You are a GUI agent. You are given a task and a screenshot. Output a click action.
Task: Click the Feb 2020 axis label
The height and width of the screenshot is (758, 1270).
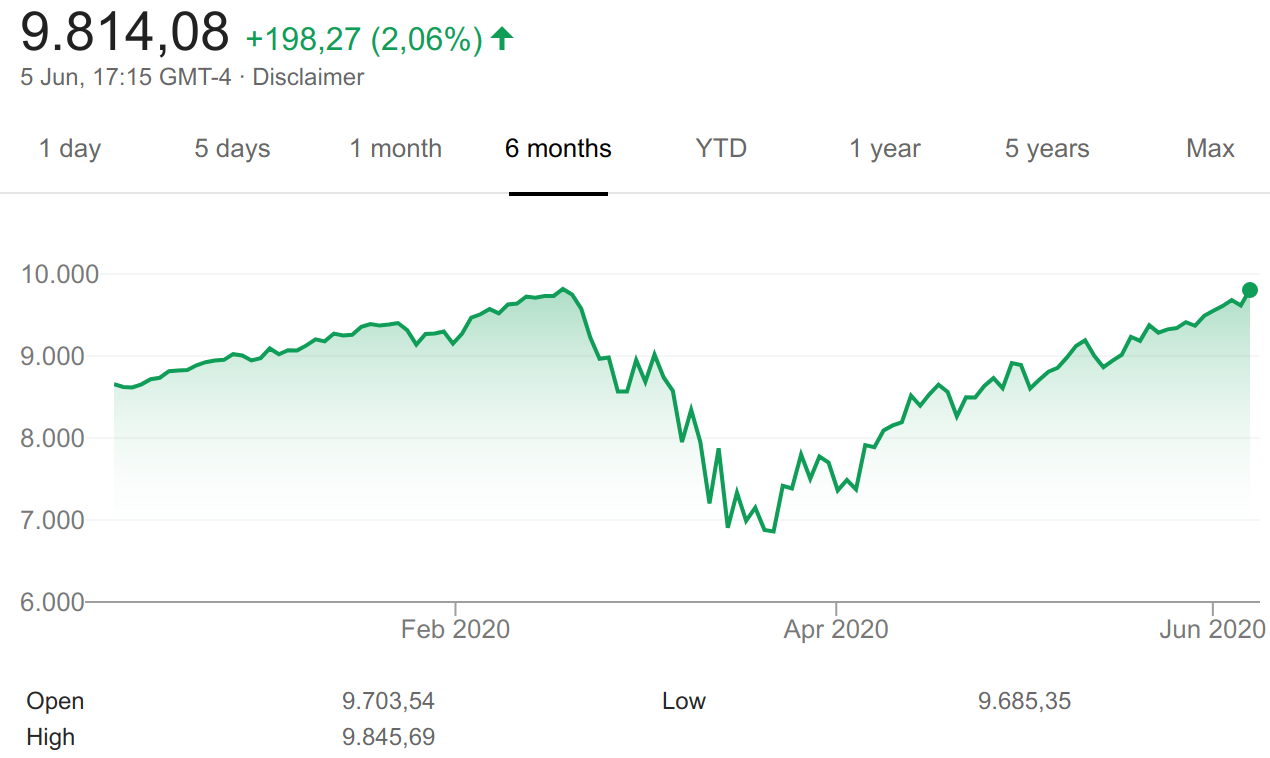coord(455,629)
